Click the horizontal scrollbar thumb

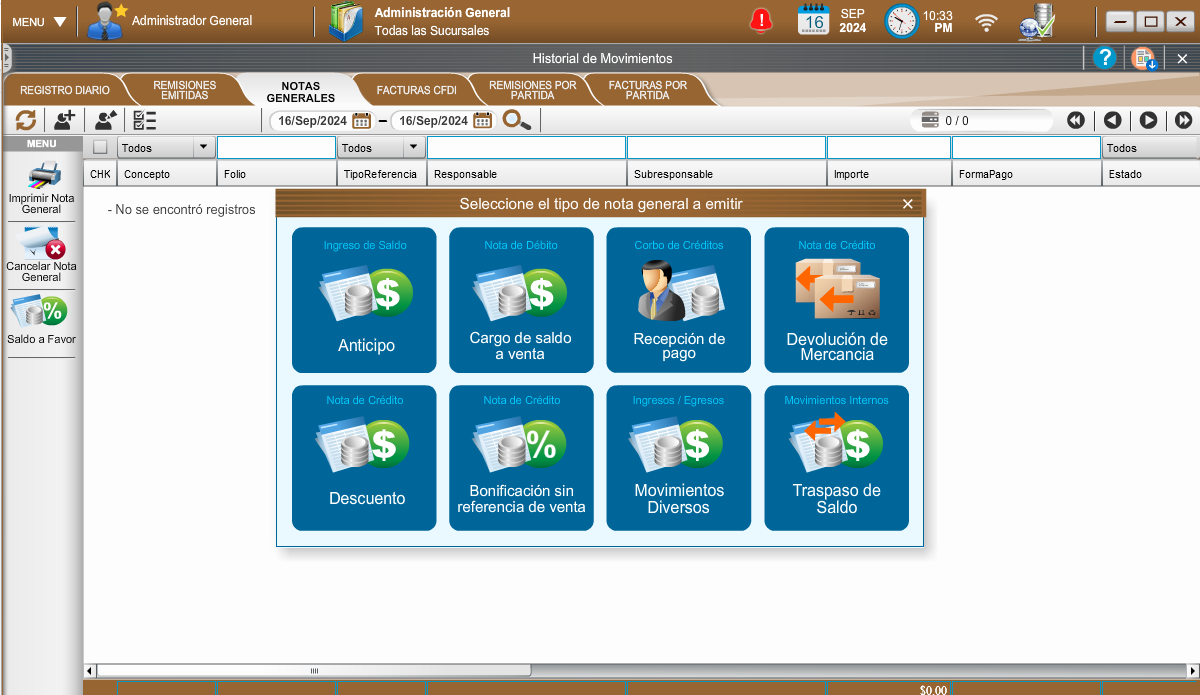coord(315,671)
